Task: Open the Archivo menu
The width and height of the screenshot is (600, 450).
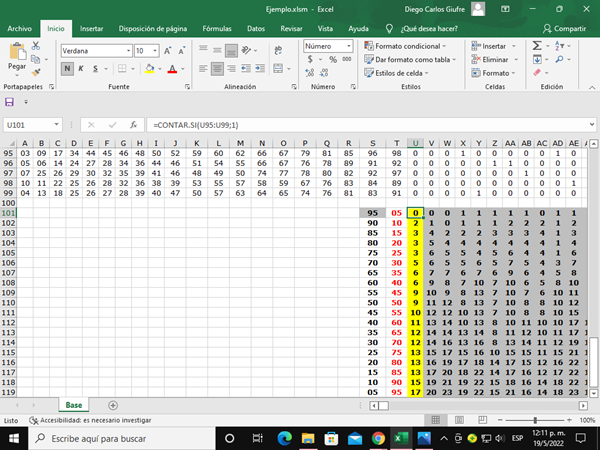Action: pos(20,29)
